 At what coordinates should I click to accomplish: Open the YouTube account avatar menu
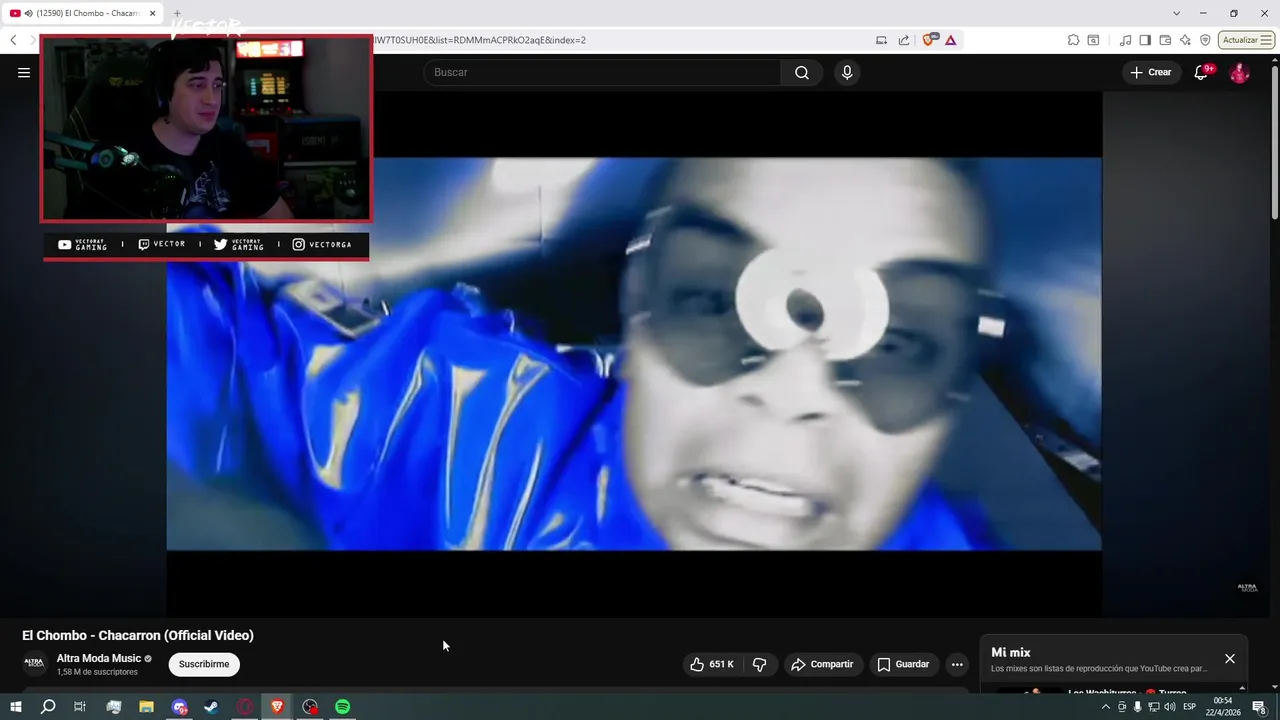1239,72
